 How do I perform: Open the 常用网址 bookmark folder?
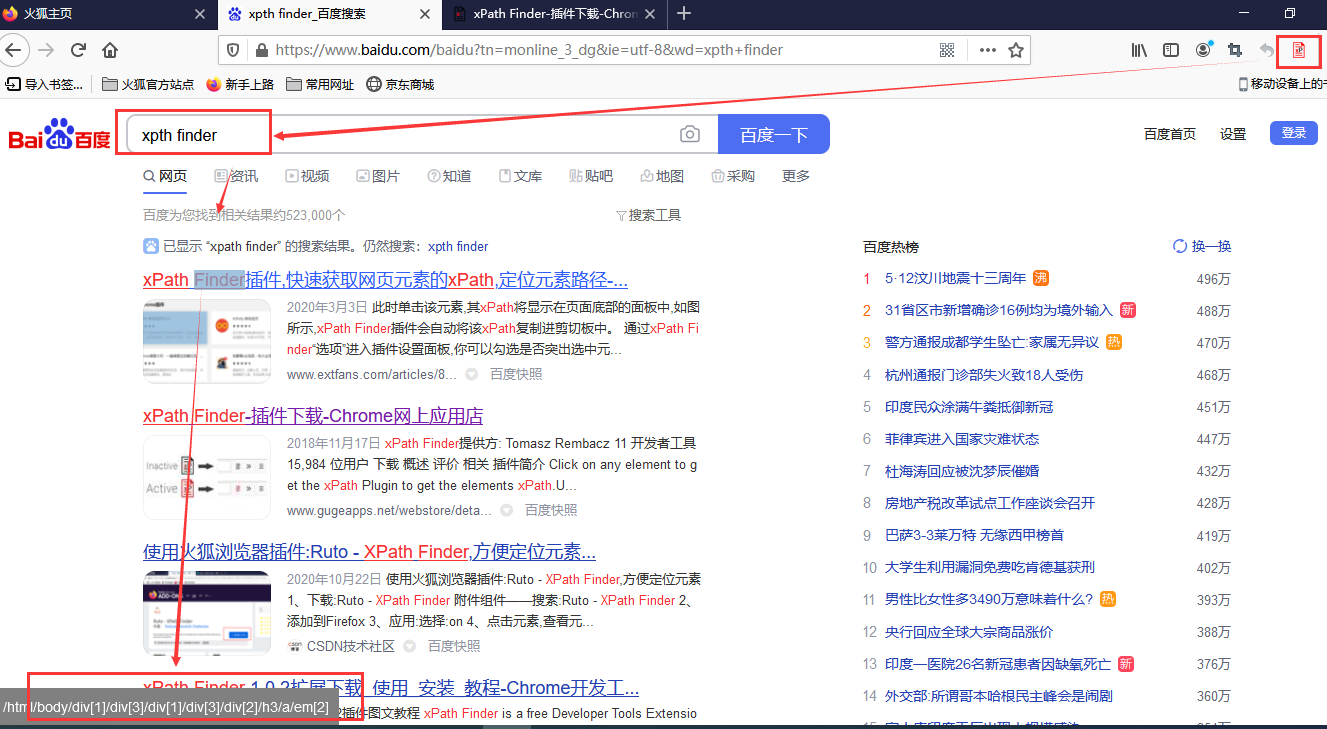(x=320, y=84)
